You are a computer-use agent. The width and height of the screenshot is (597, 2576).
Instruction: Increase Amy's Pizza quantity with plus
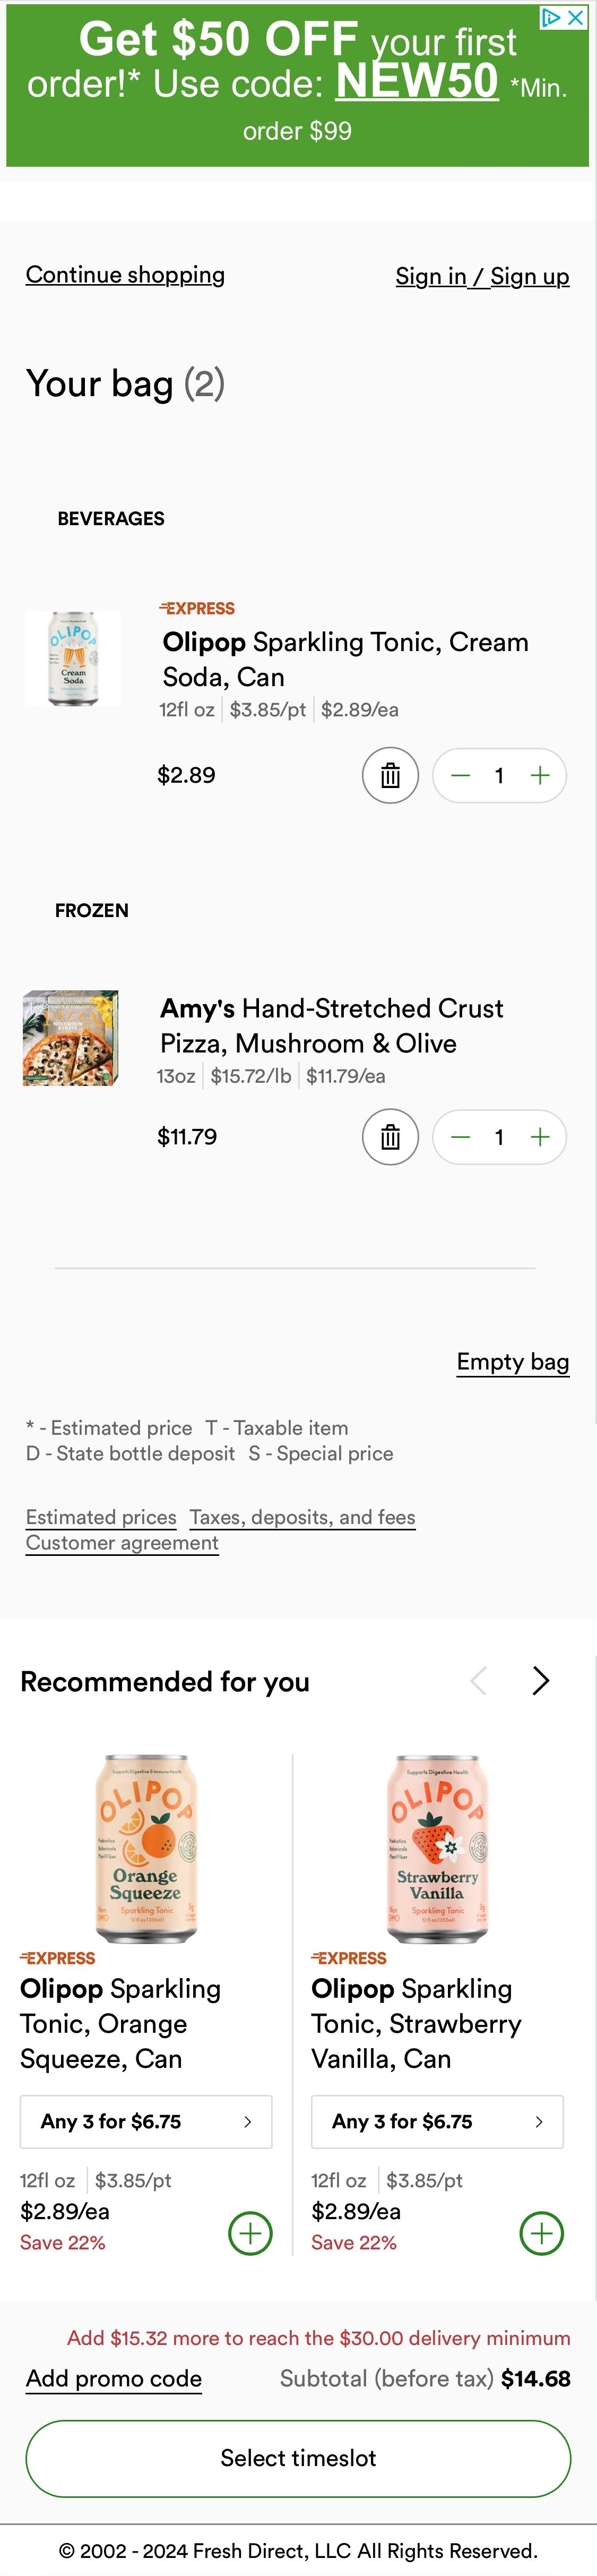click(x=540, y=1137)
